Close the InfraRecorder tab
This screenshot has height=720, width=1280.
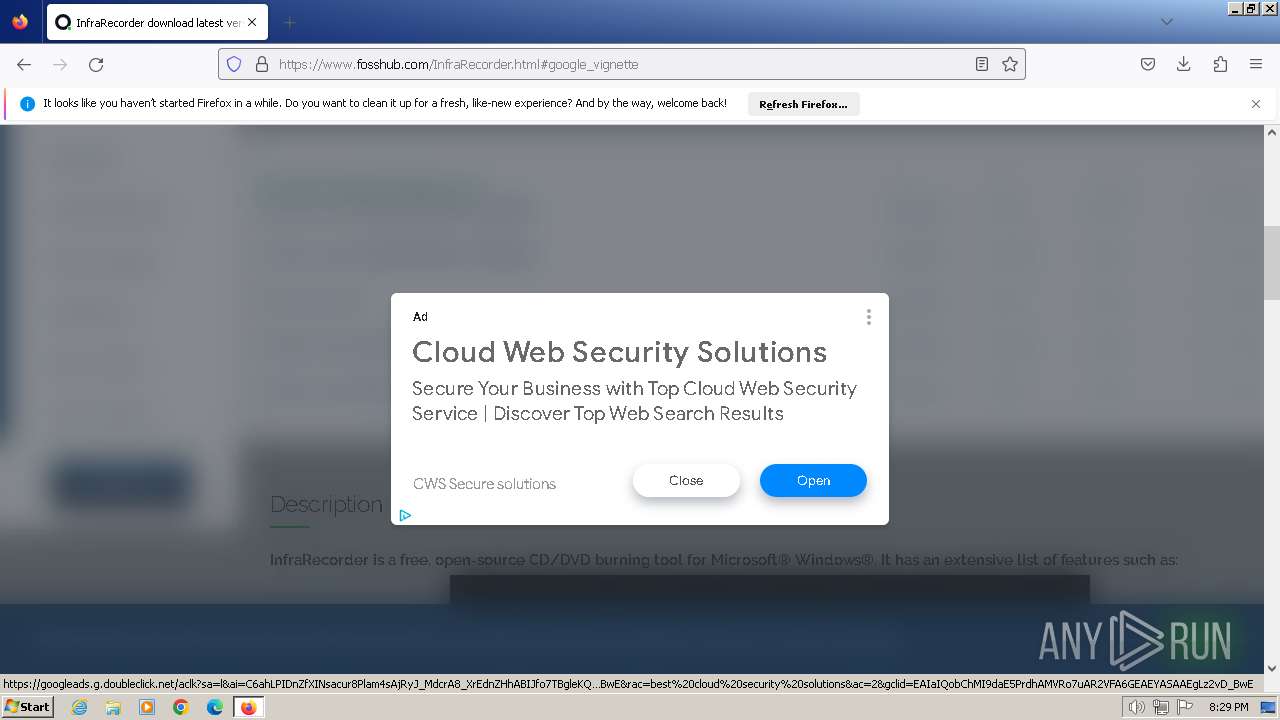point(251,22)
